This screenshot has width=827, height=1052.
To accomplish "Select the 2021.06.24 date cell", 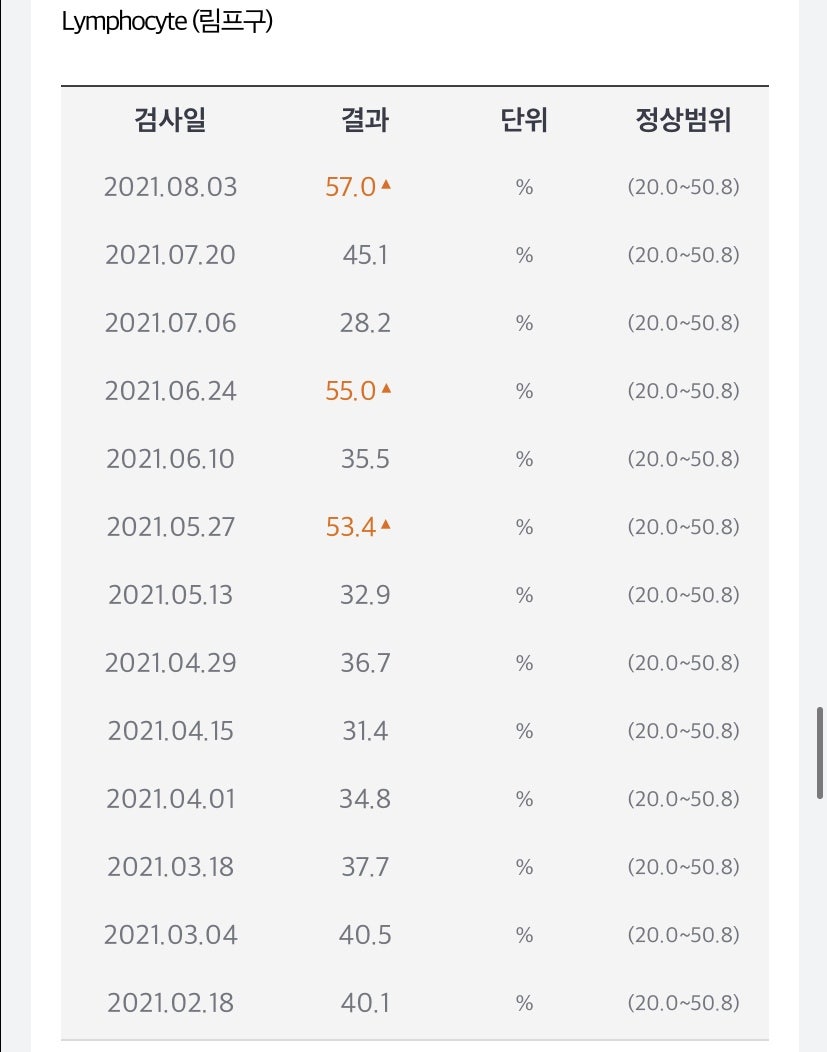I will click(x=170, y=391).
